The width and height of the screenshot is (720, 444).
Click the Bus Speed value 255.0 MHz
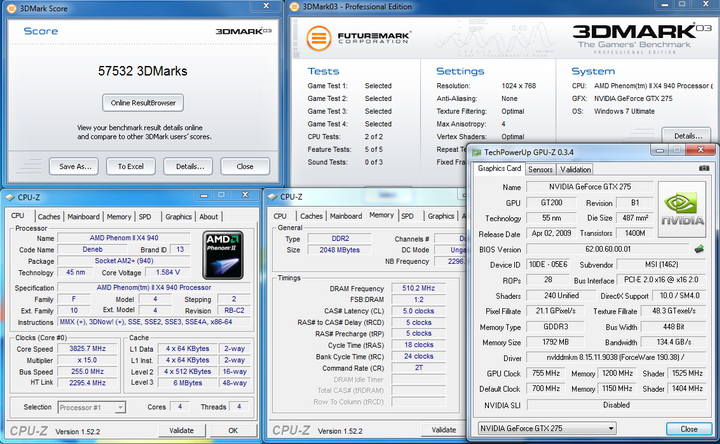87,371
